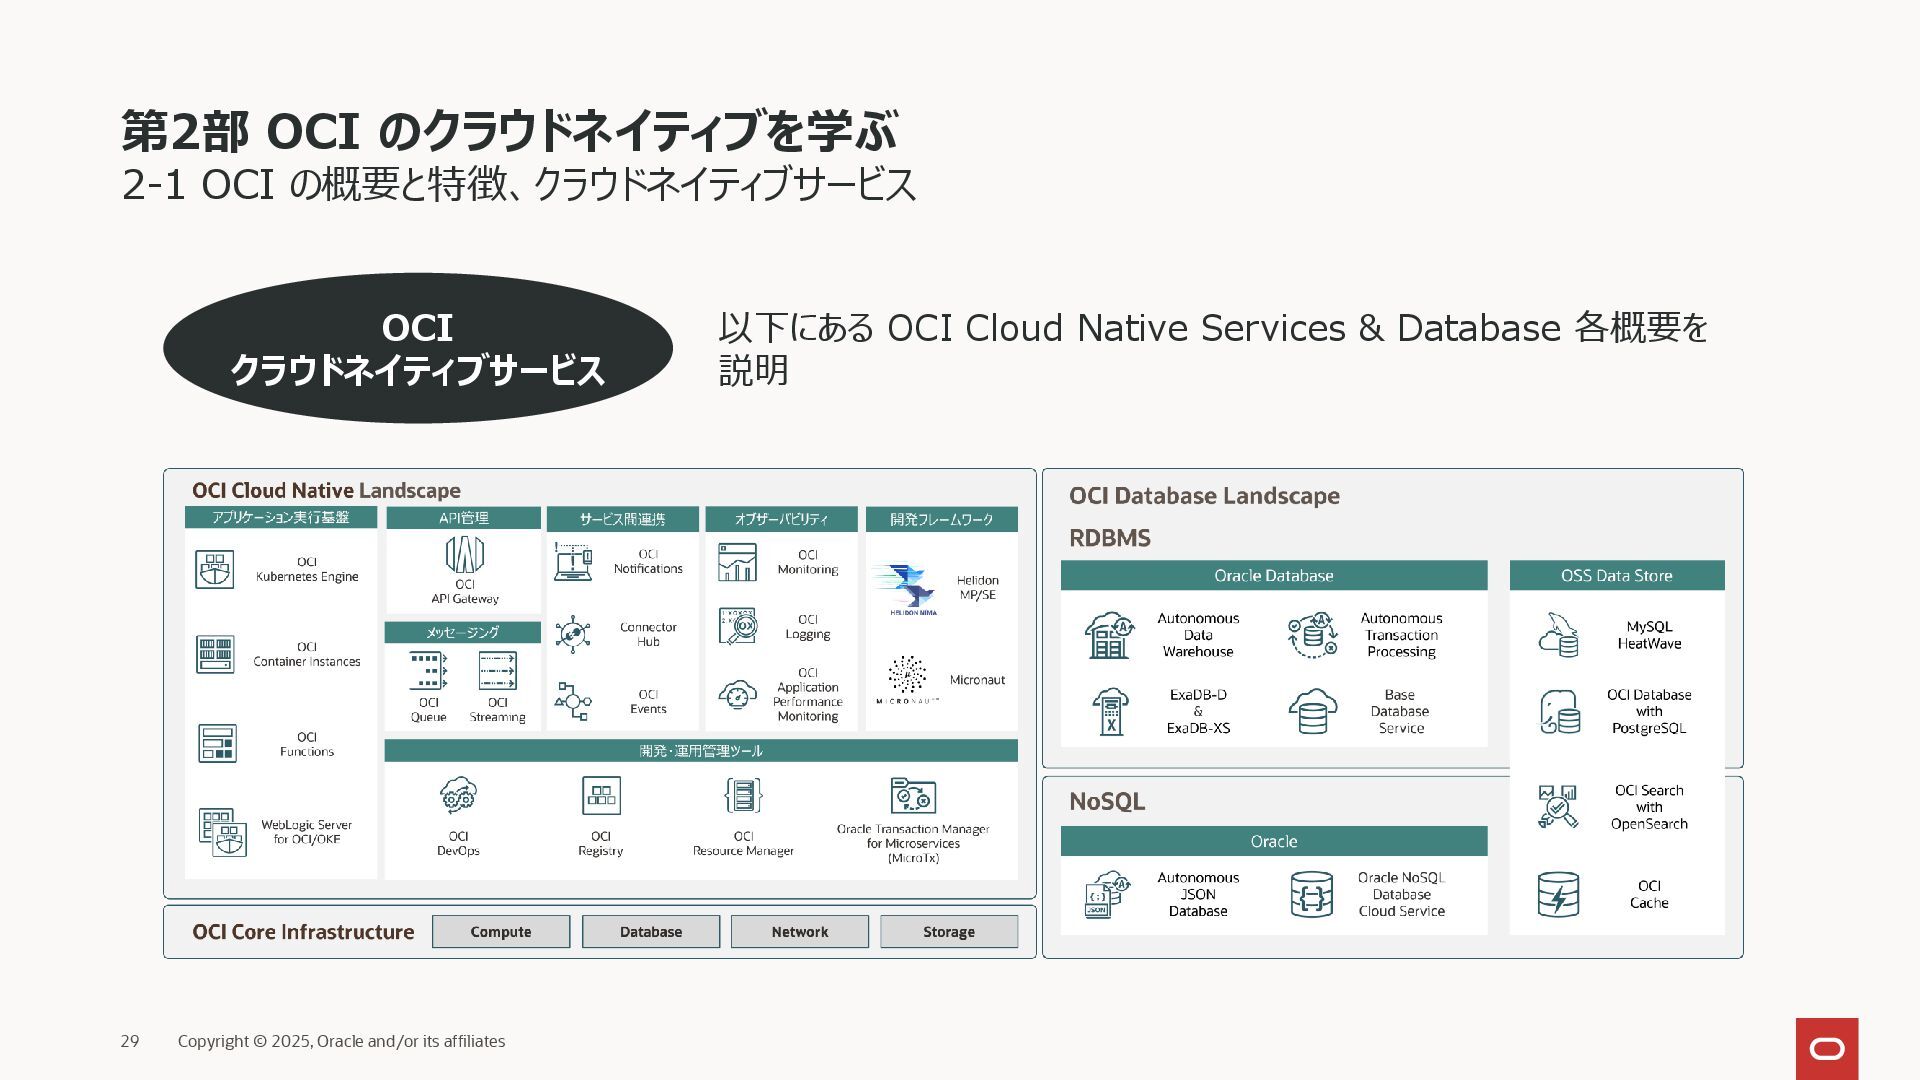Click the Compute infrastructure box
Viewport: 1920px width, 1080px height.
(501, 931)
